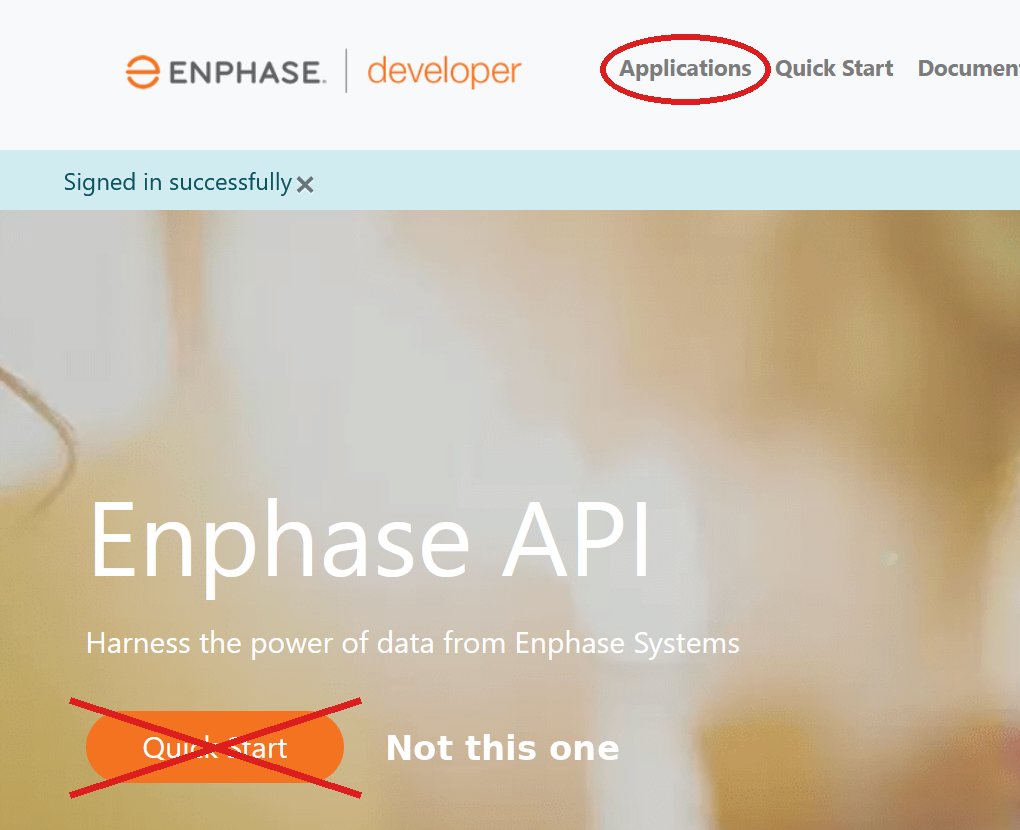Open the Documentation navigation link
Screen dimensions: 1020x830
point(969,68)
